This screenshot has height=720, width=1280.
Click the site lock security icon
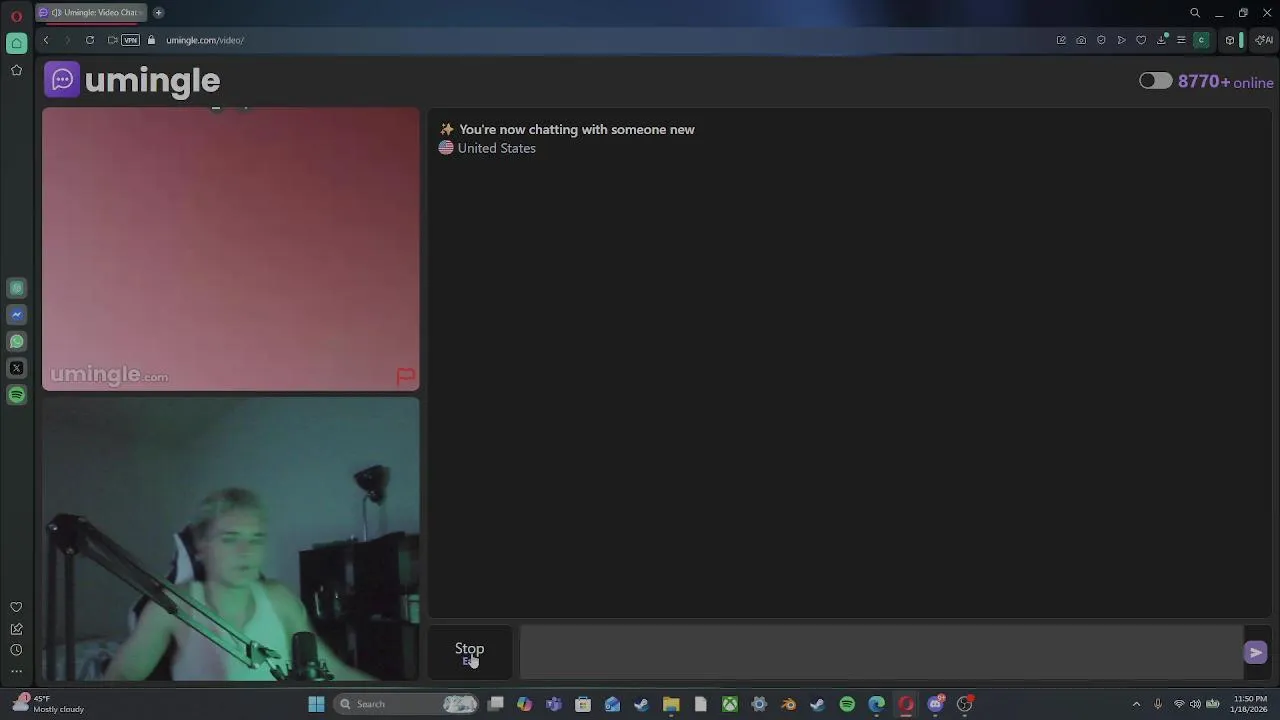pyautogui.click(x=152, y=40)
